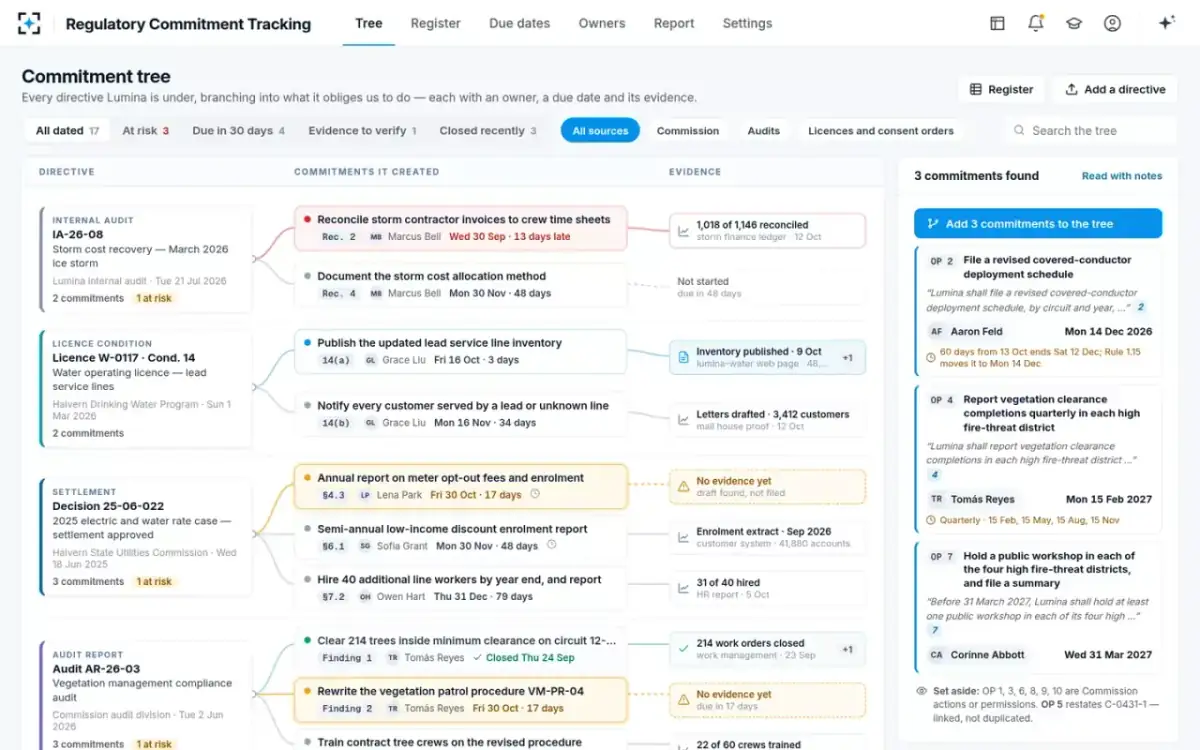Switch to the Owners tab
This screenshot has height=750, width=1200.
(602, 23)
